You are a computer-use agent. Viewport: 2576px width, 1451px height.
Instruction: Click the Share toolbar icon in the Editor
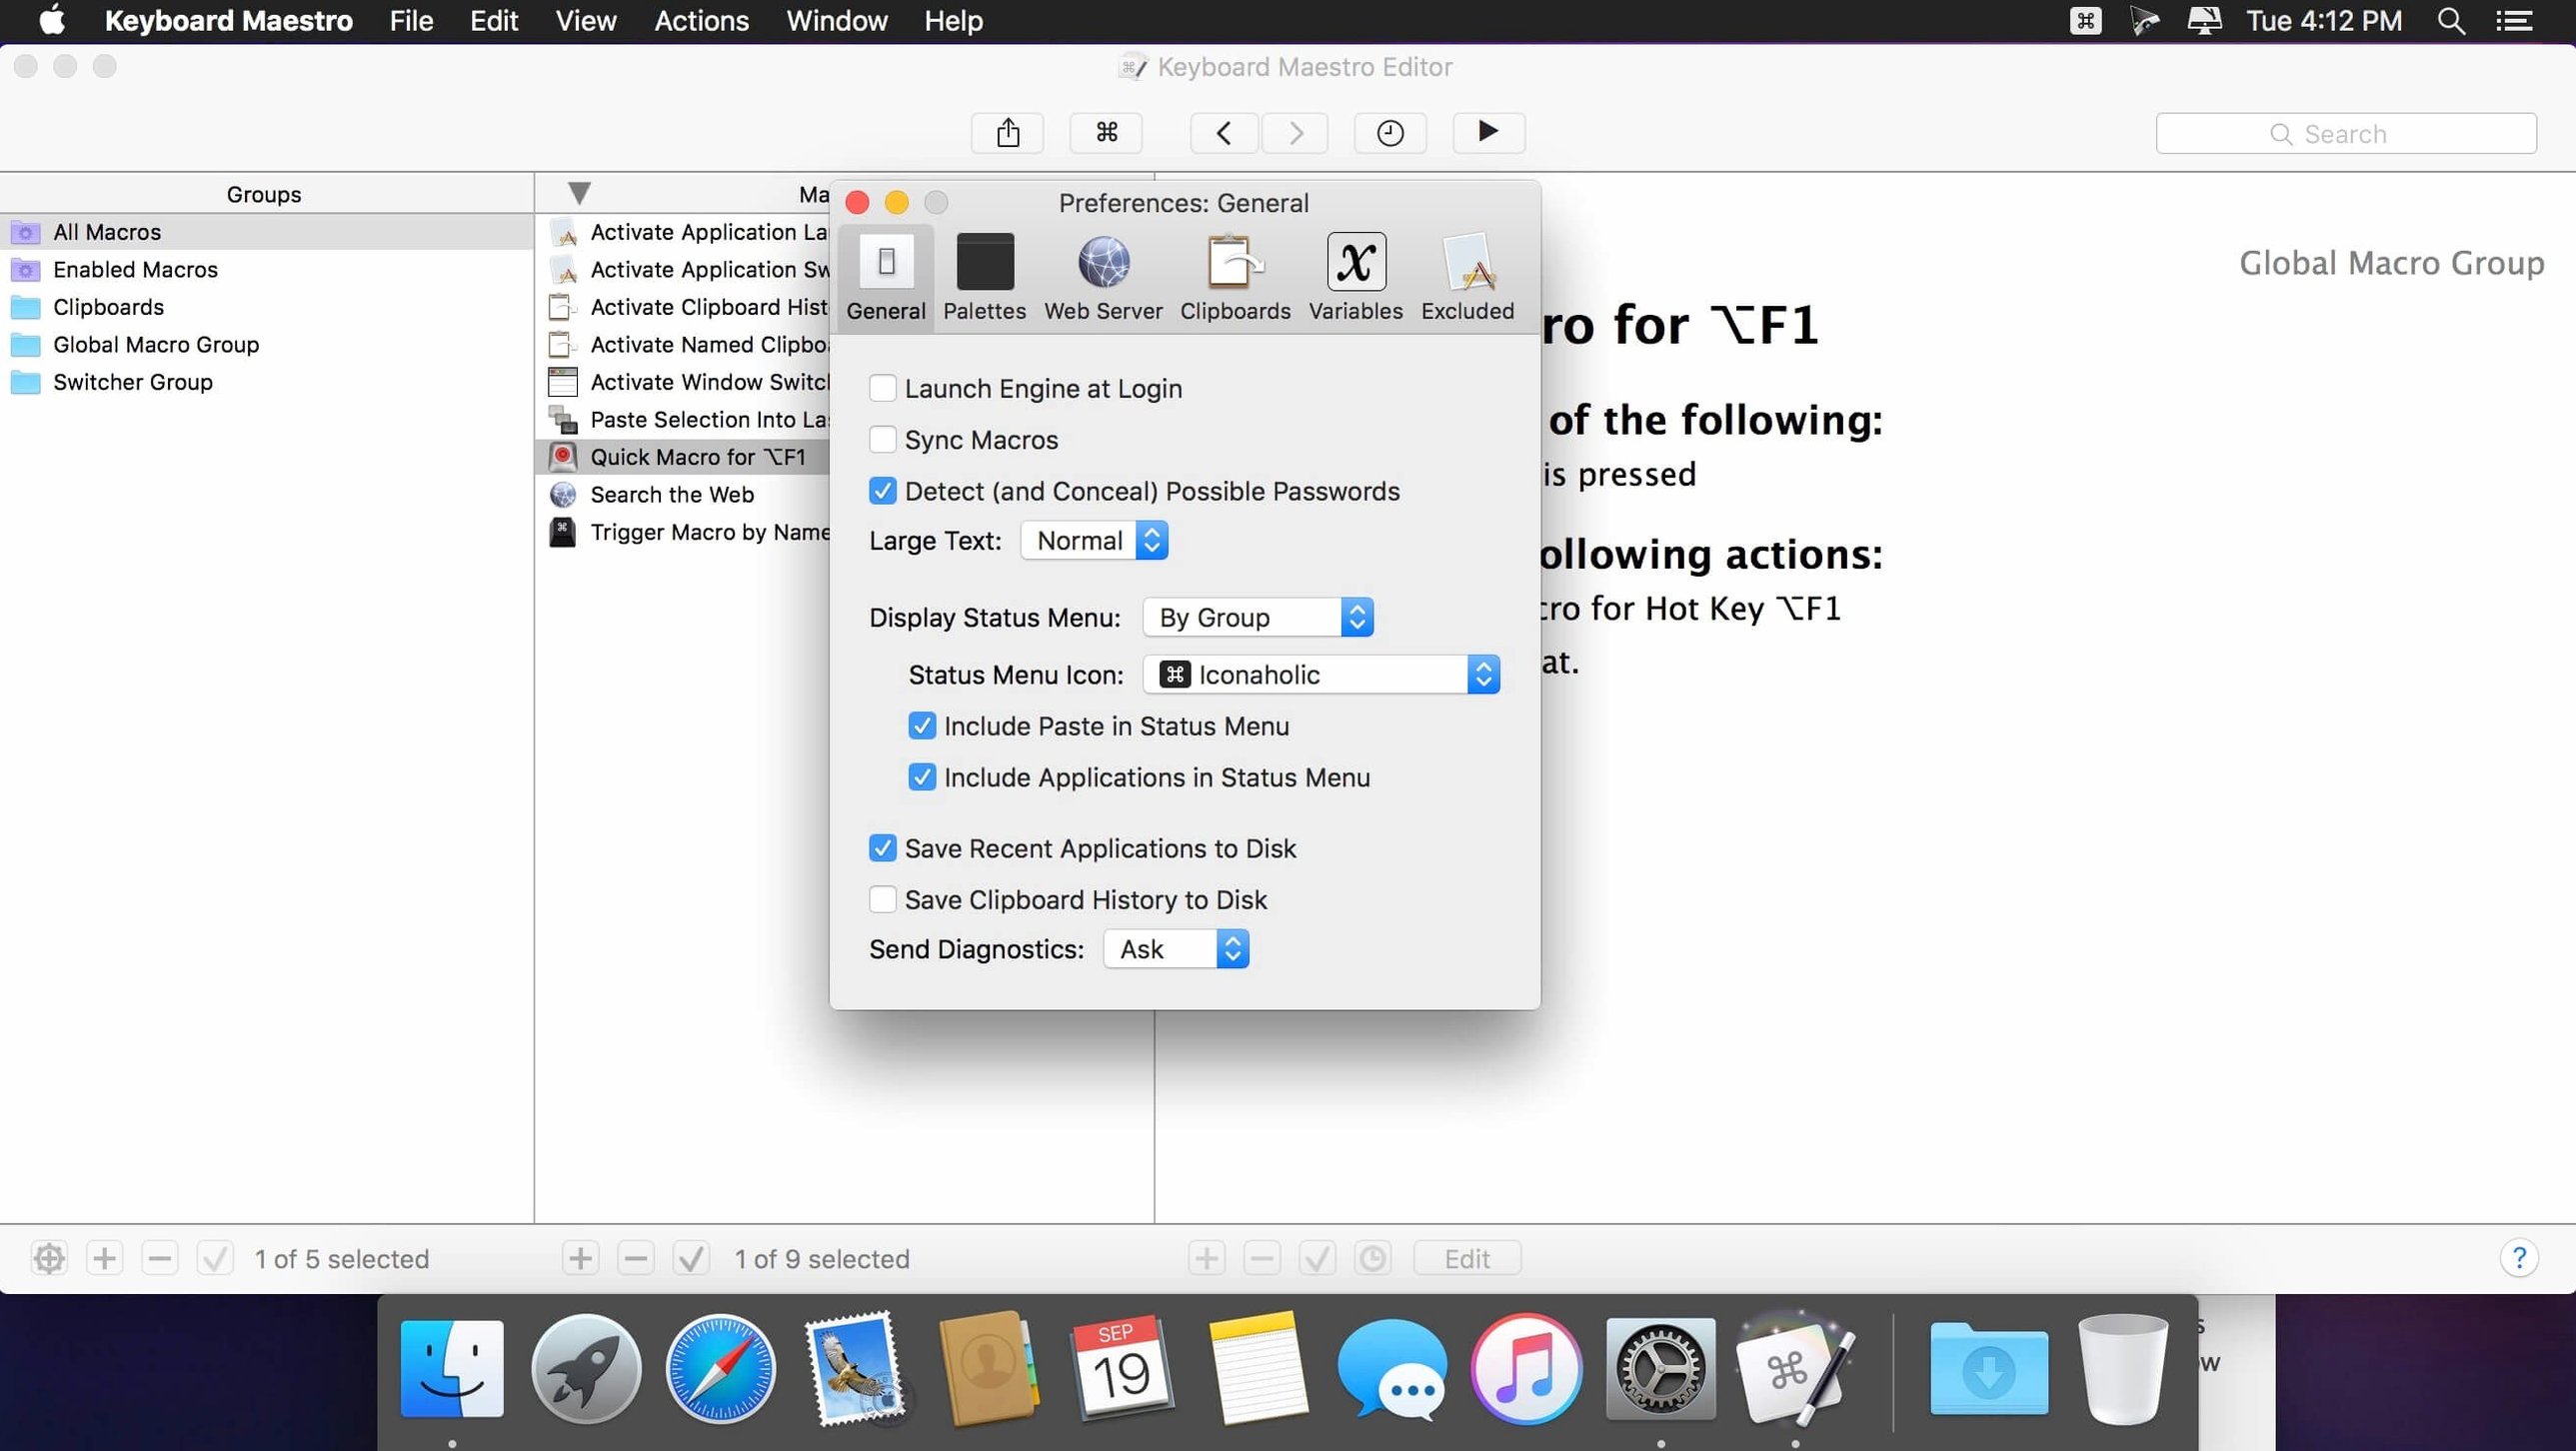pyautogui.click(x=1007, y=133)
